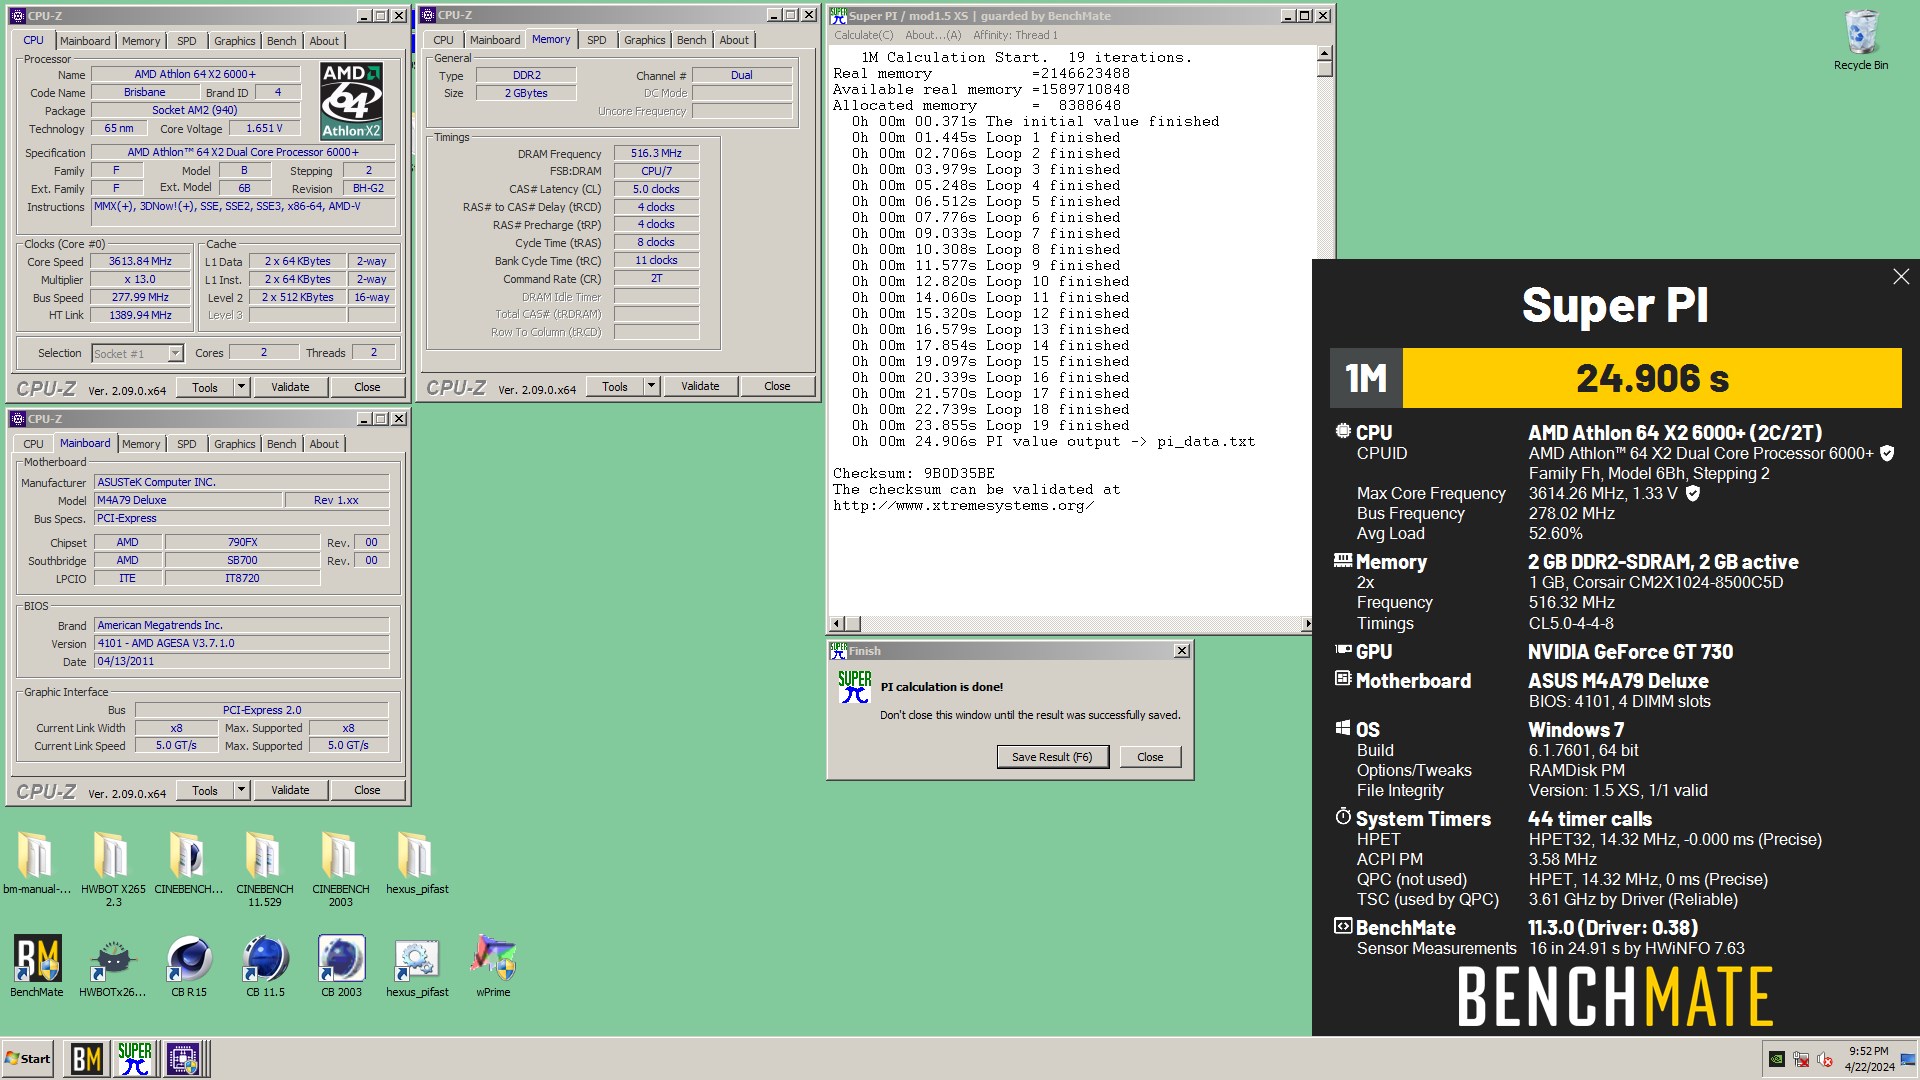Open the HWBOT X265 2.3 folder
1920x1080 pixels.
click(113, 868)
